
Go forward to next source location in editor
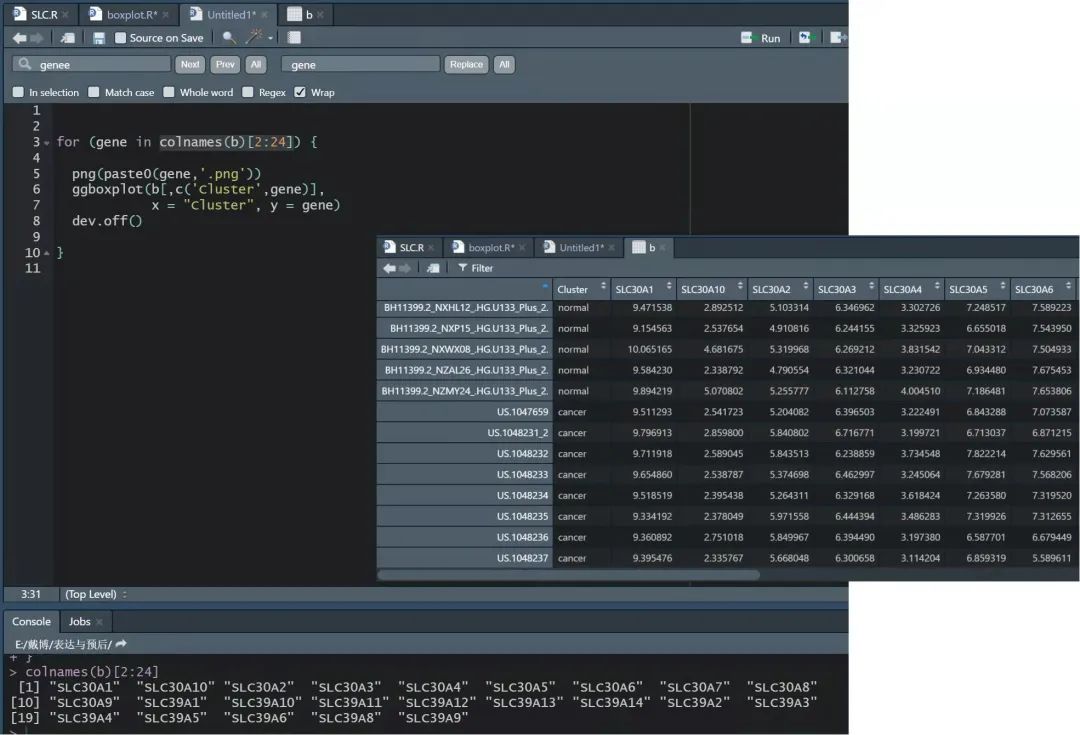(x=37, y=38)
